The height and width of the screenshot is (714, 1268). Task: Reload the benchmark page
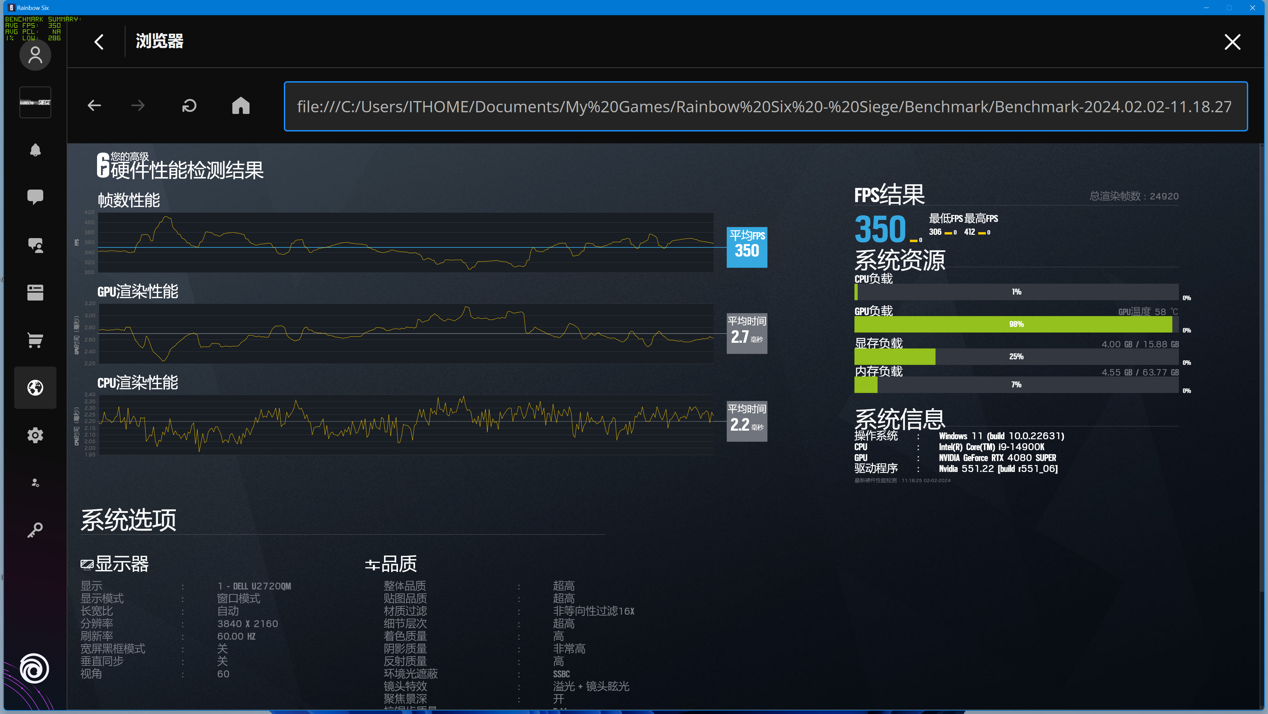point(189,105)
